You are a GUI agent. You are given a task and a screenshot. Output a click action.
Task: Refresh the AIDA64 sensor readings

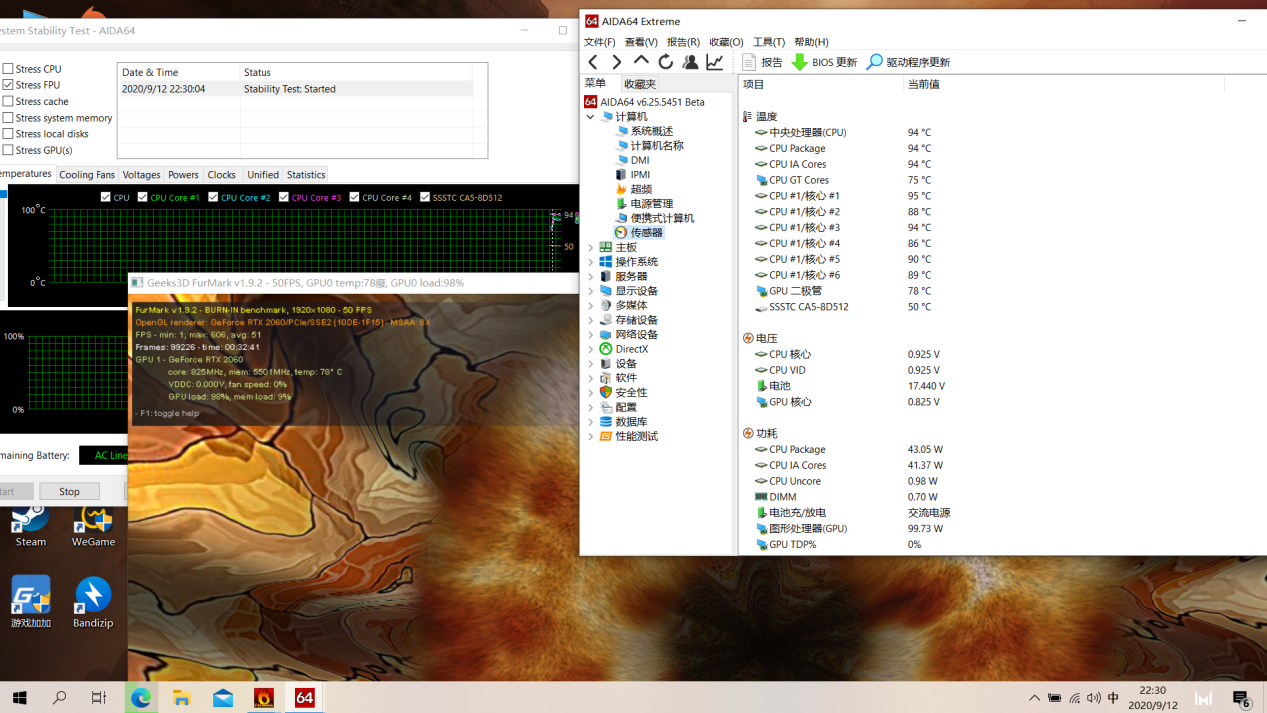coord(665,62)
